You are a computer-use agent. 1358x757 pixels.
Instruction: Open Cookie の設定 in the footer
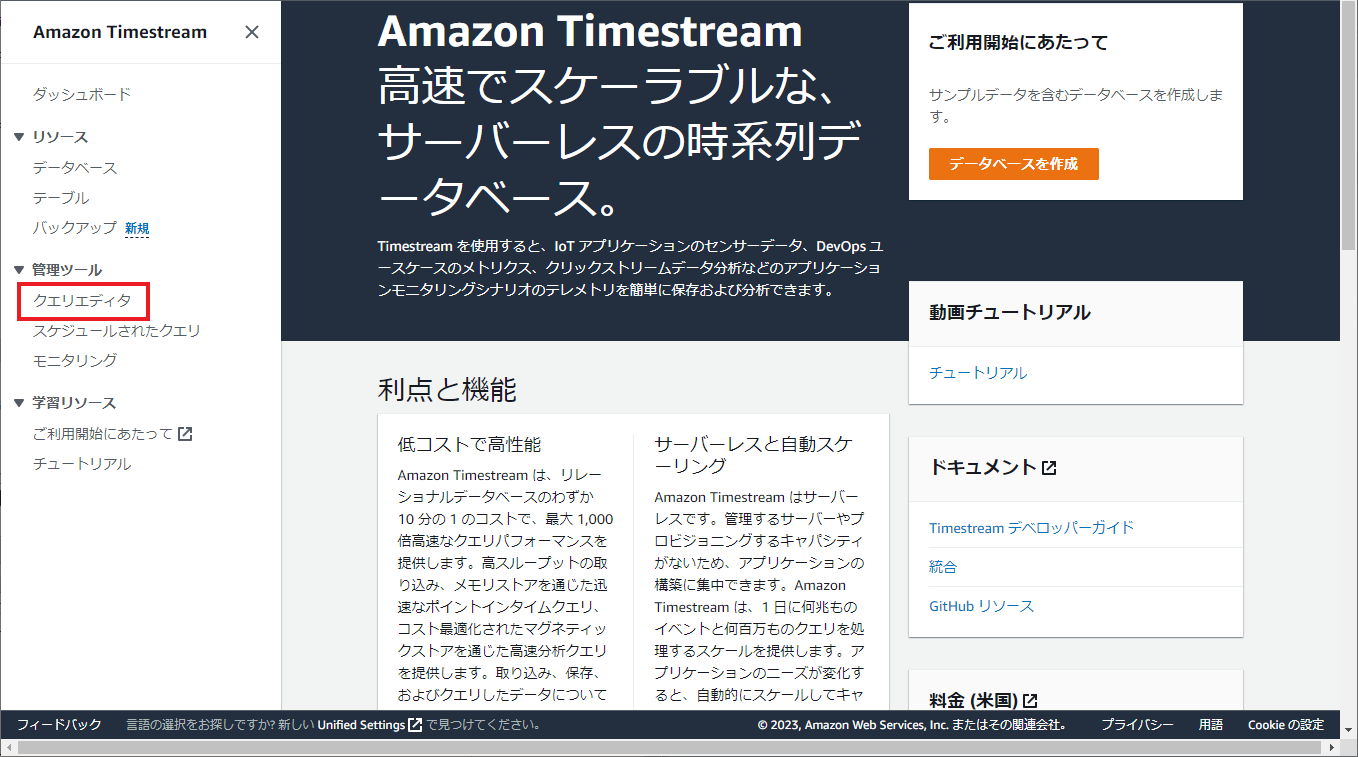(x=1285, y=725)
